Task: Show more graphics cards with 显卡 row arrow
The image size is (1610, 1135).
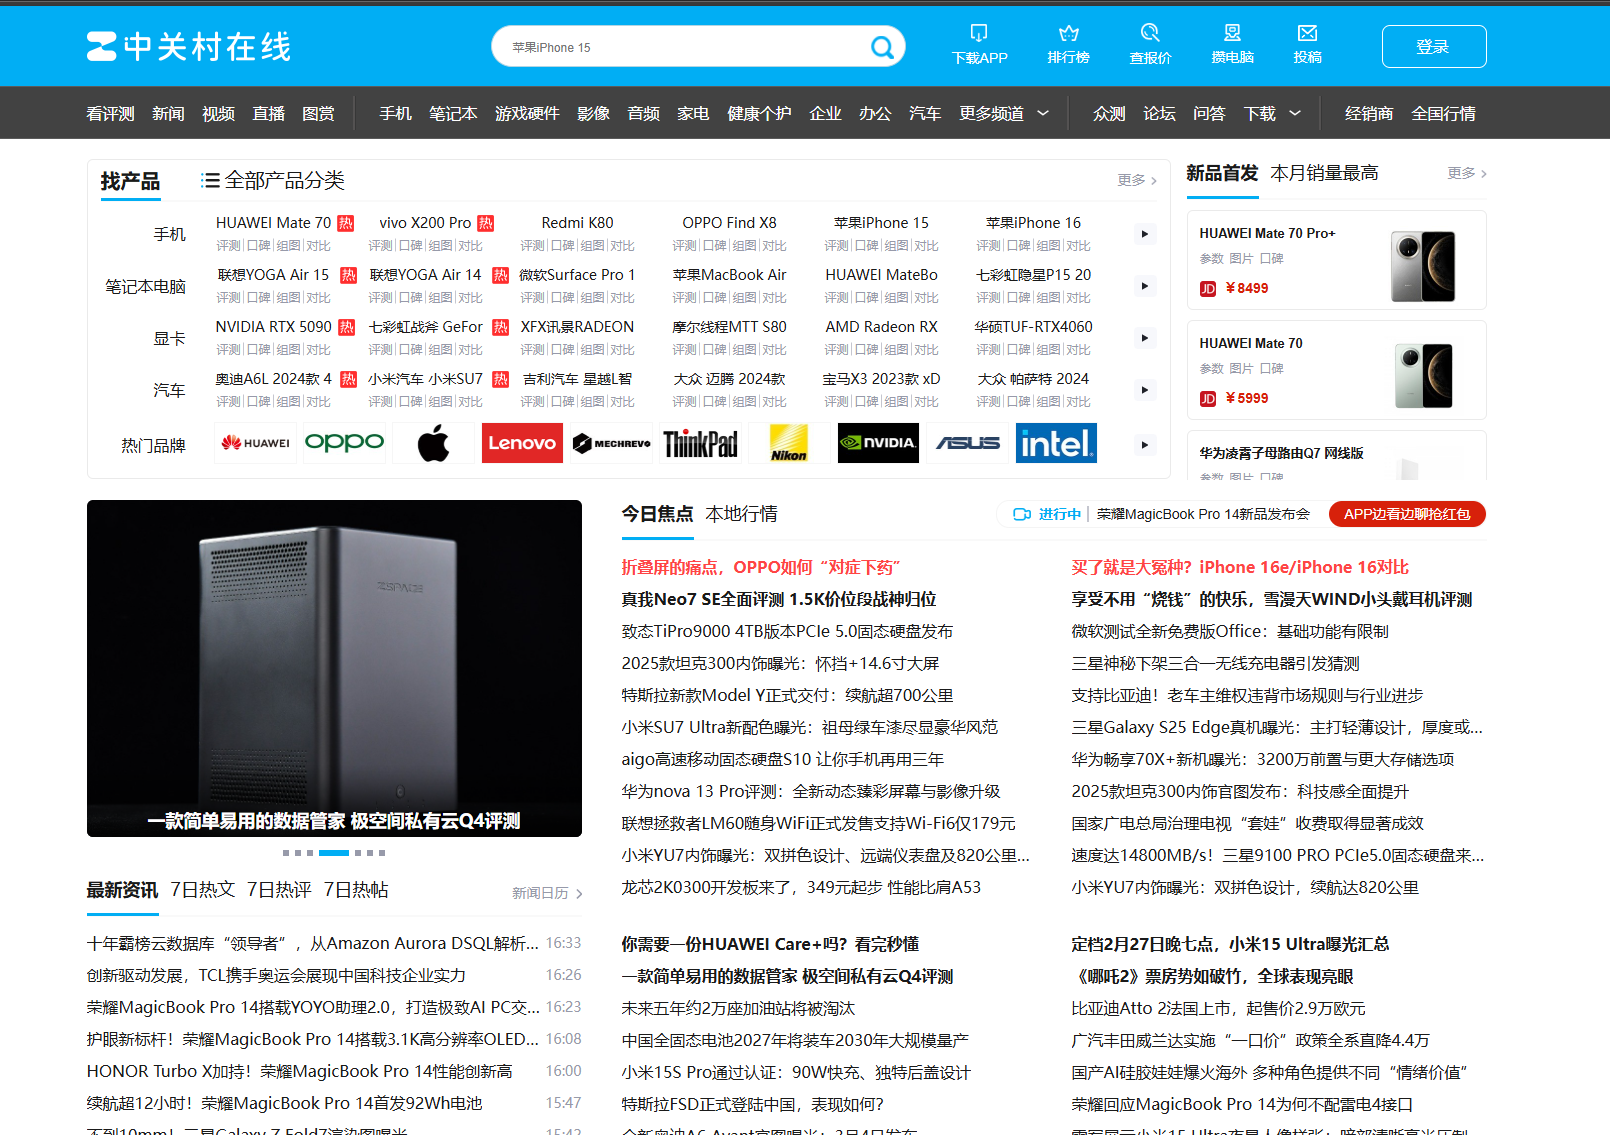Action: [1145, 338]
